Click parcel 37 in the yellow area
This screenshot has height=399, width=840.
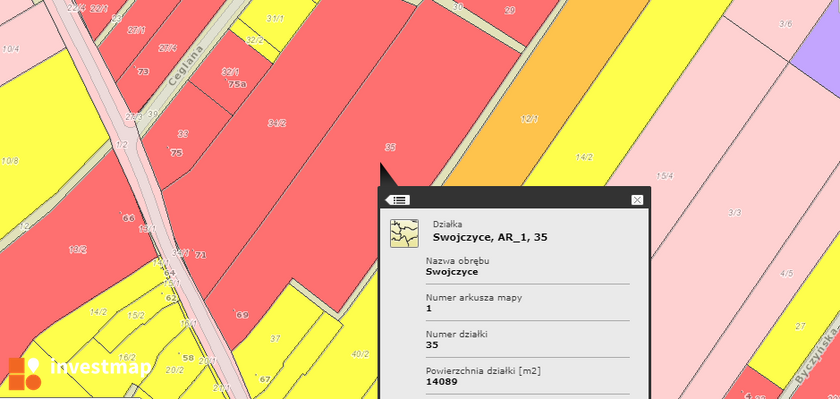tap(275, 338)
